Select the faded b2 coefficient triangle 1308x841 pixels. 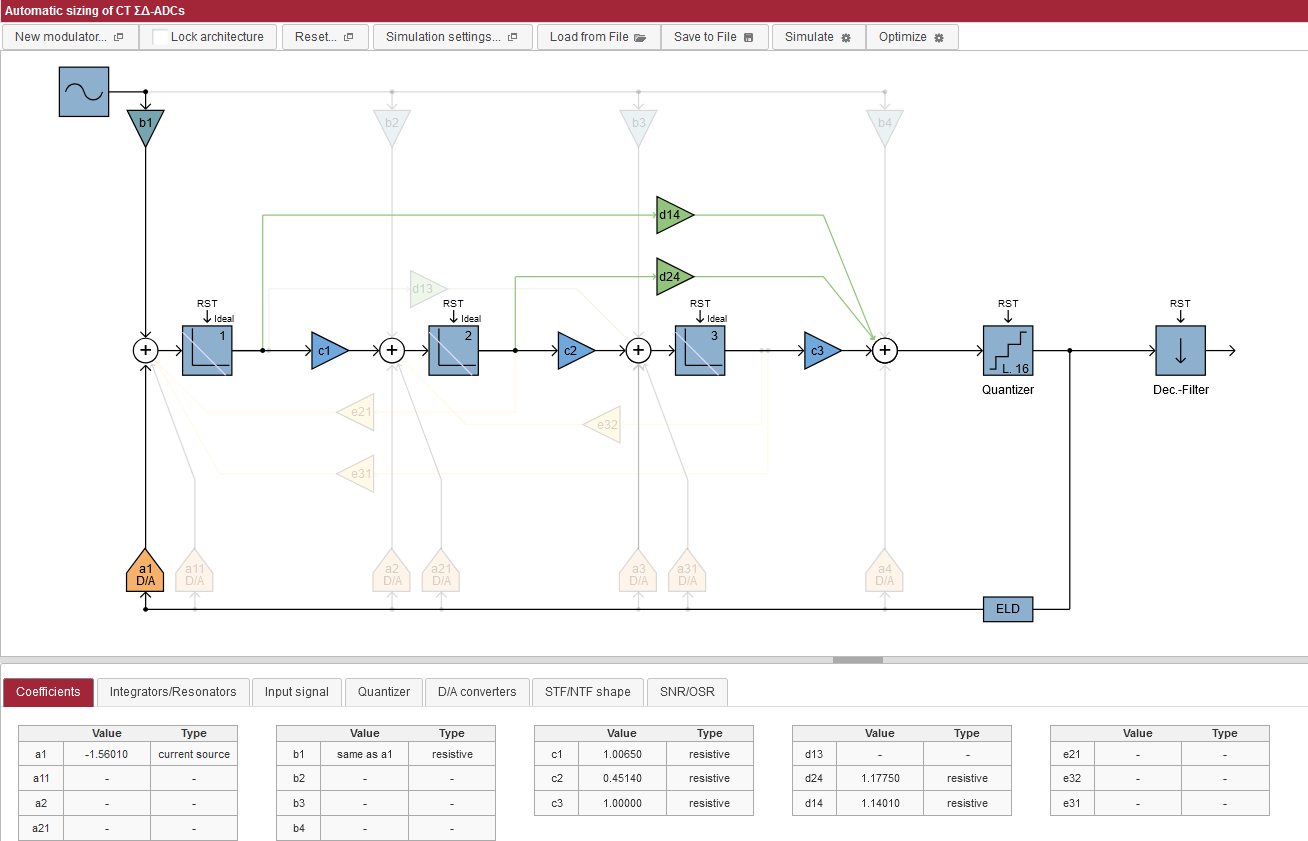click(x=392, y=127)
